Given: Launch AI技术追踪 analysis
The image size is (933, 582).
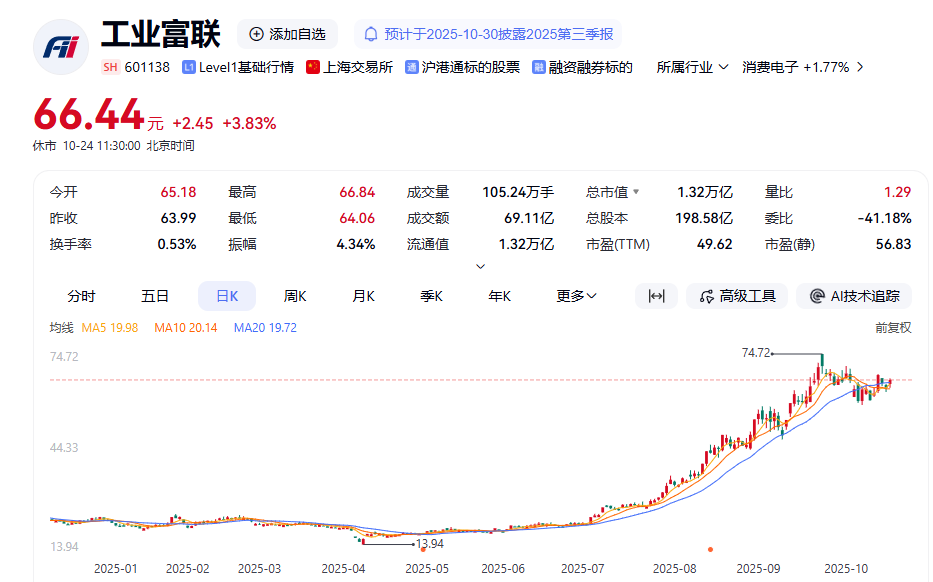Looking at the screenshot, I should point(854,296).
